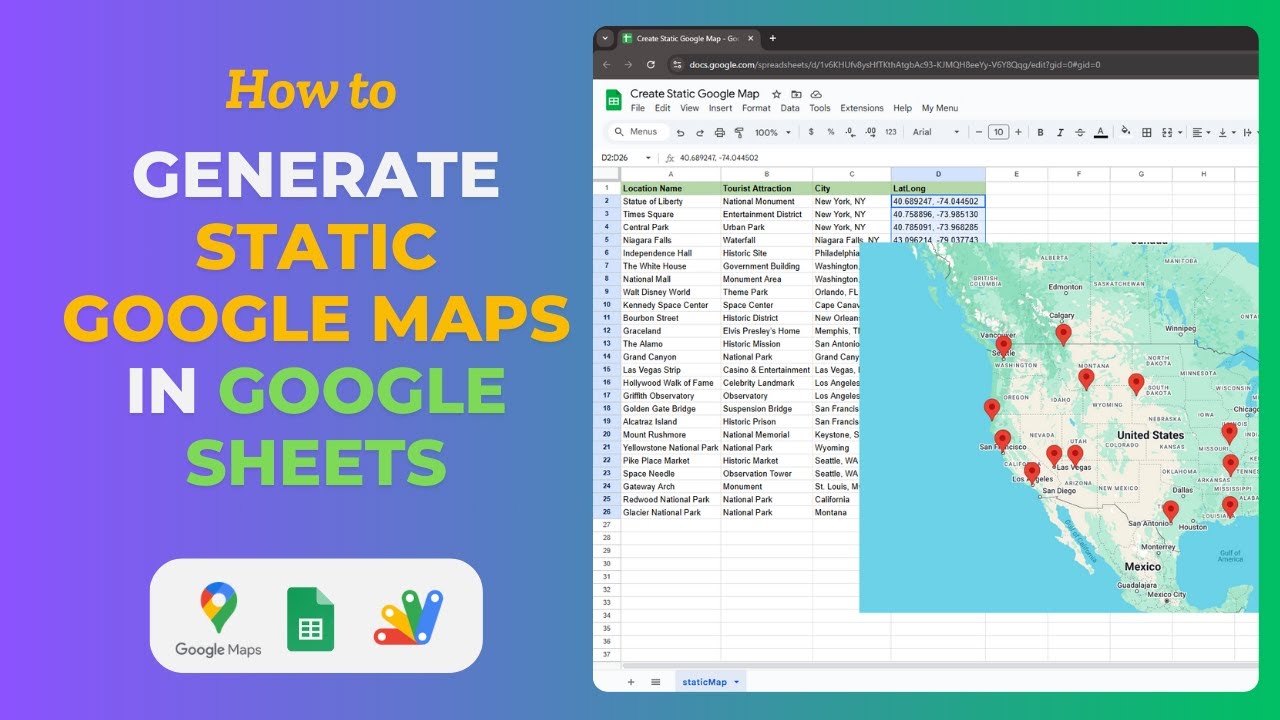Image resolution: width=1280 pixels, height=720 pixels.
Task: Open the Edit menu
Action: pos(663,108)
